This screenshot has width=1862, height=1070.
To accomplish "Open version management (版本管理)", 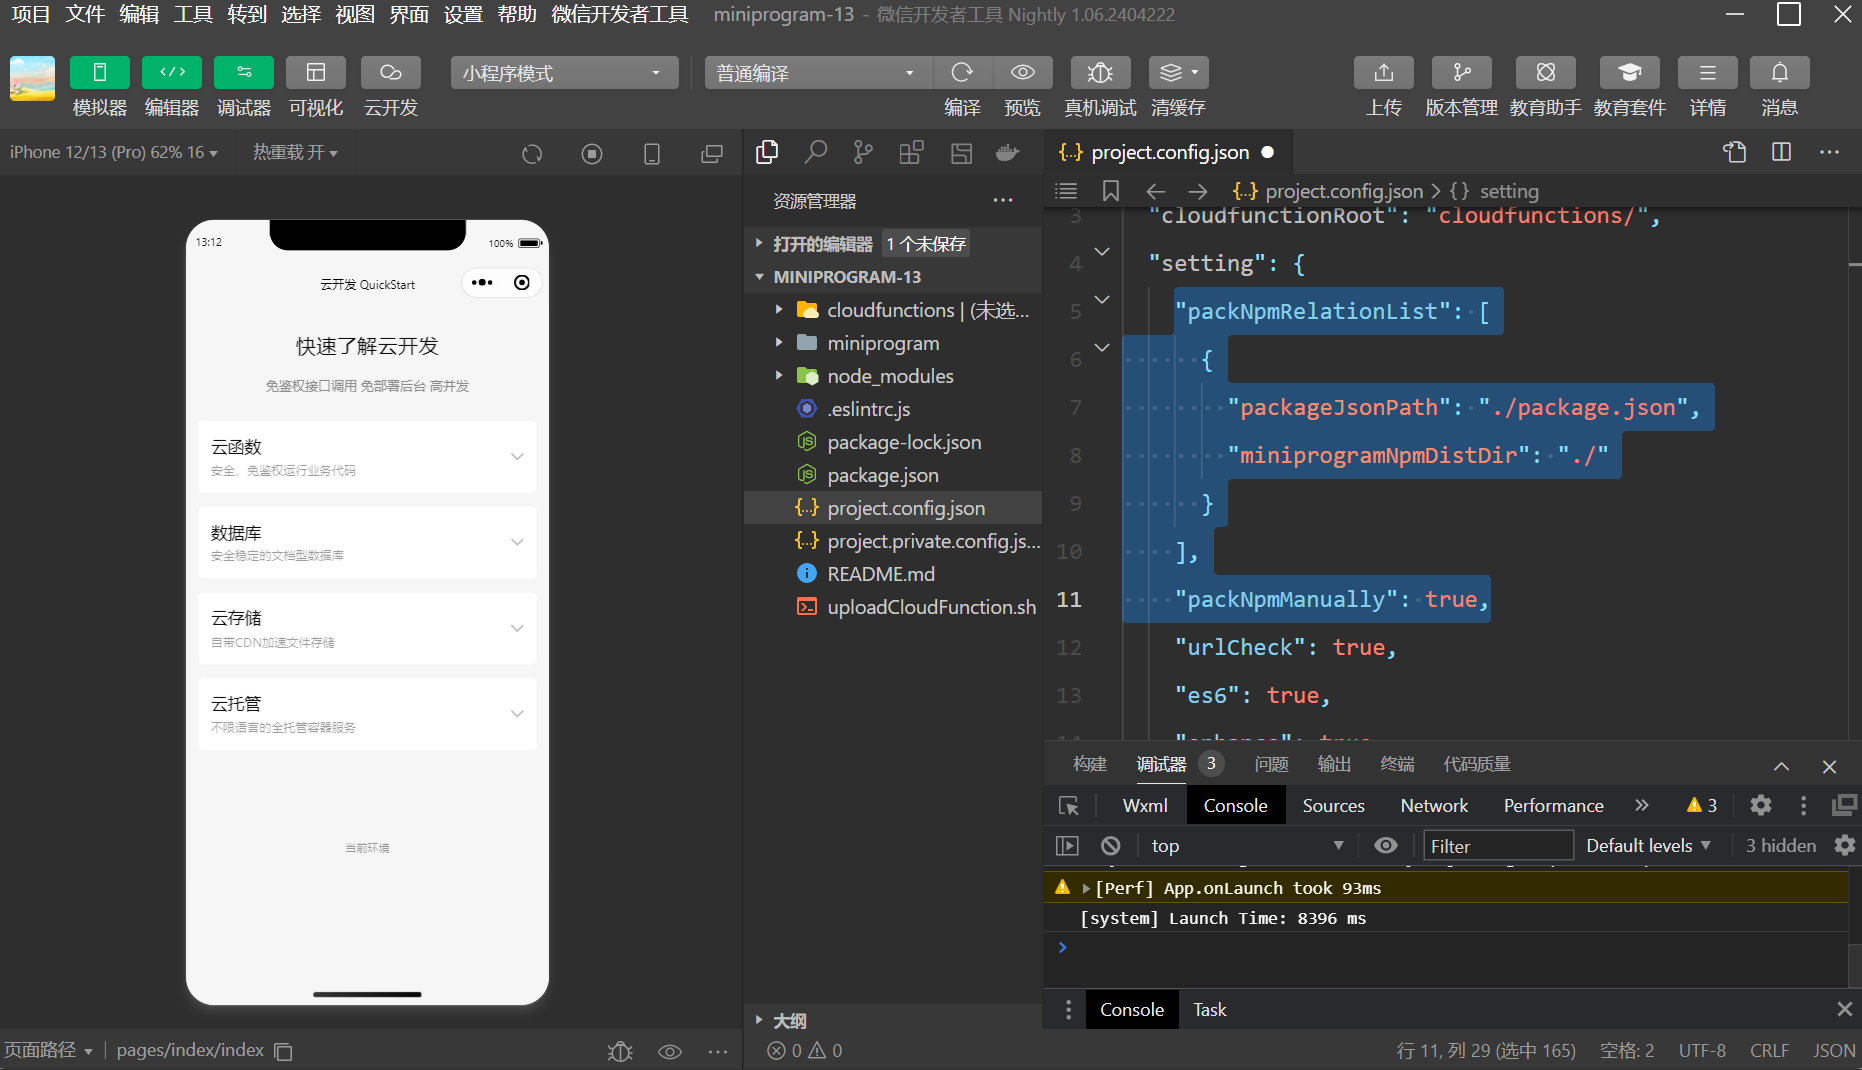I will click(x=1462, y=73).
